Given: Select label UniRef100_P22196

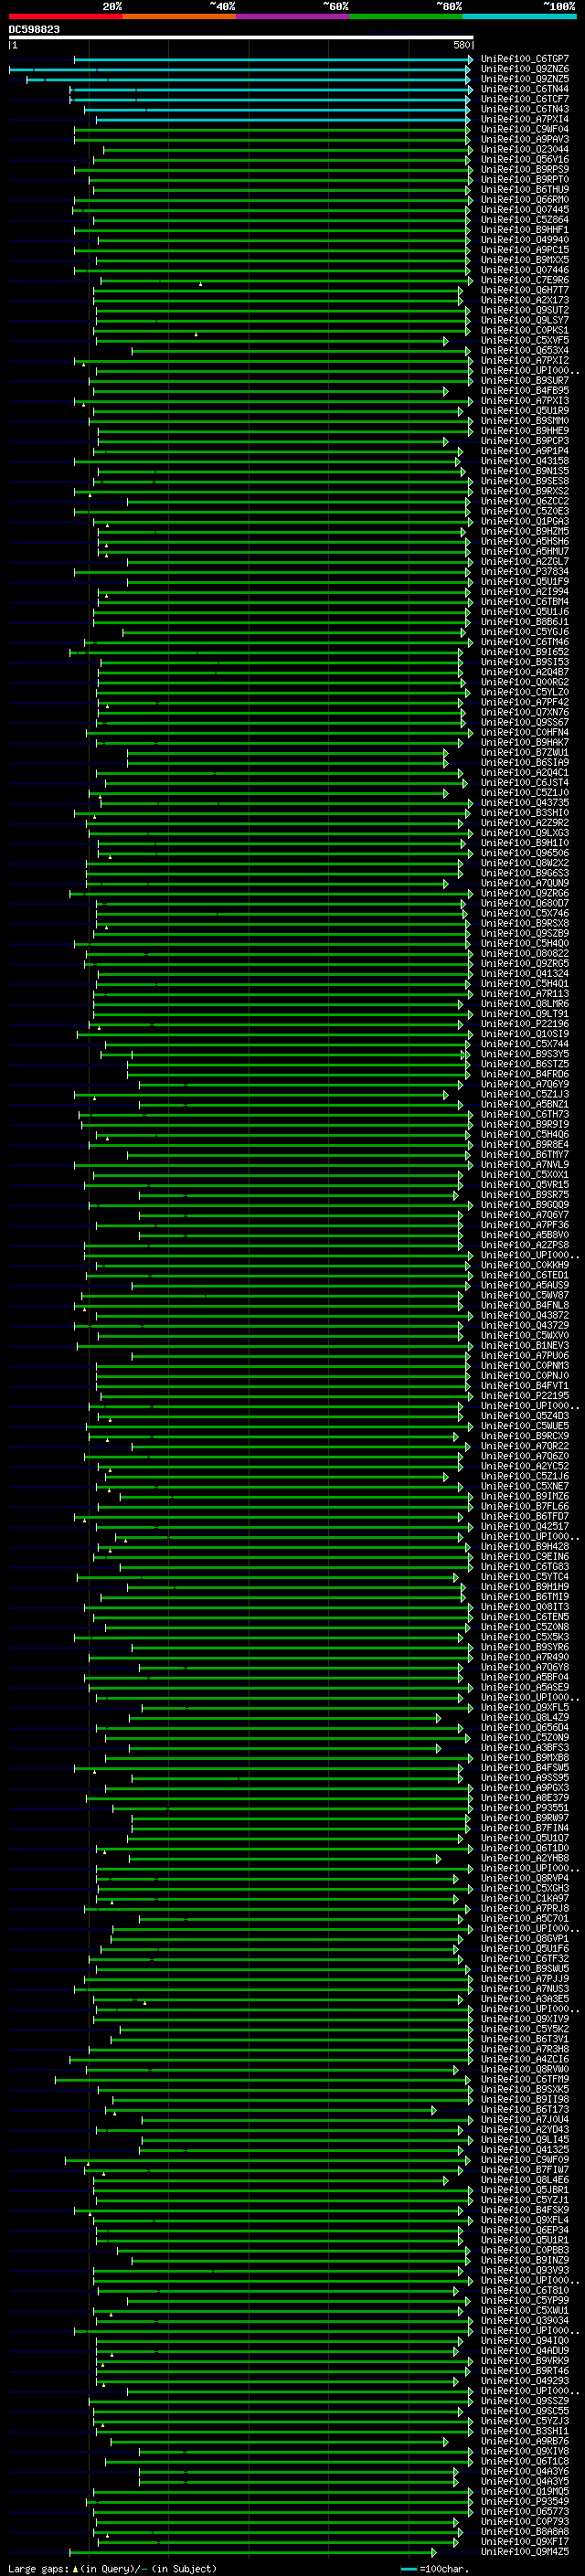Looking at the screenshot, I should (x=525, y=1023).
